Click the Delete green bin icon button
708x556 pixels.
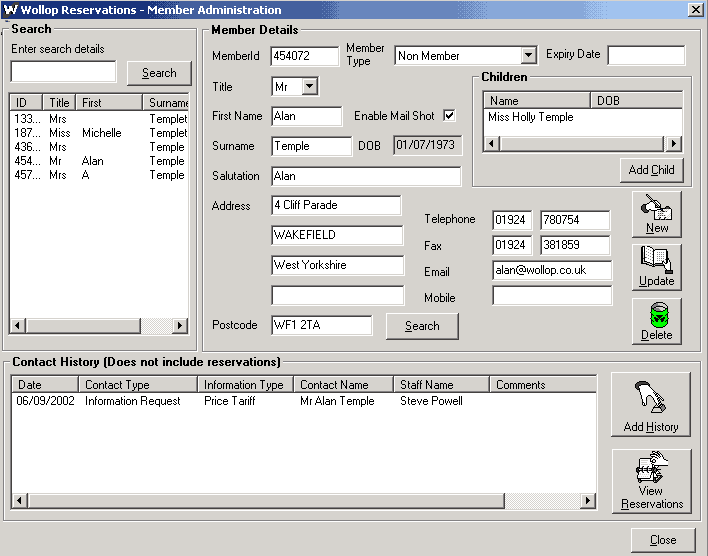pos(657,321)
